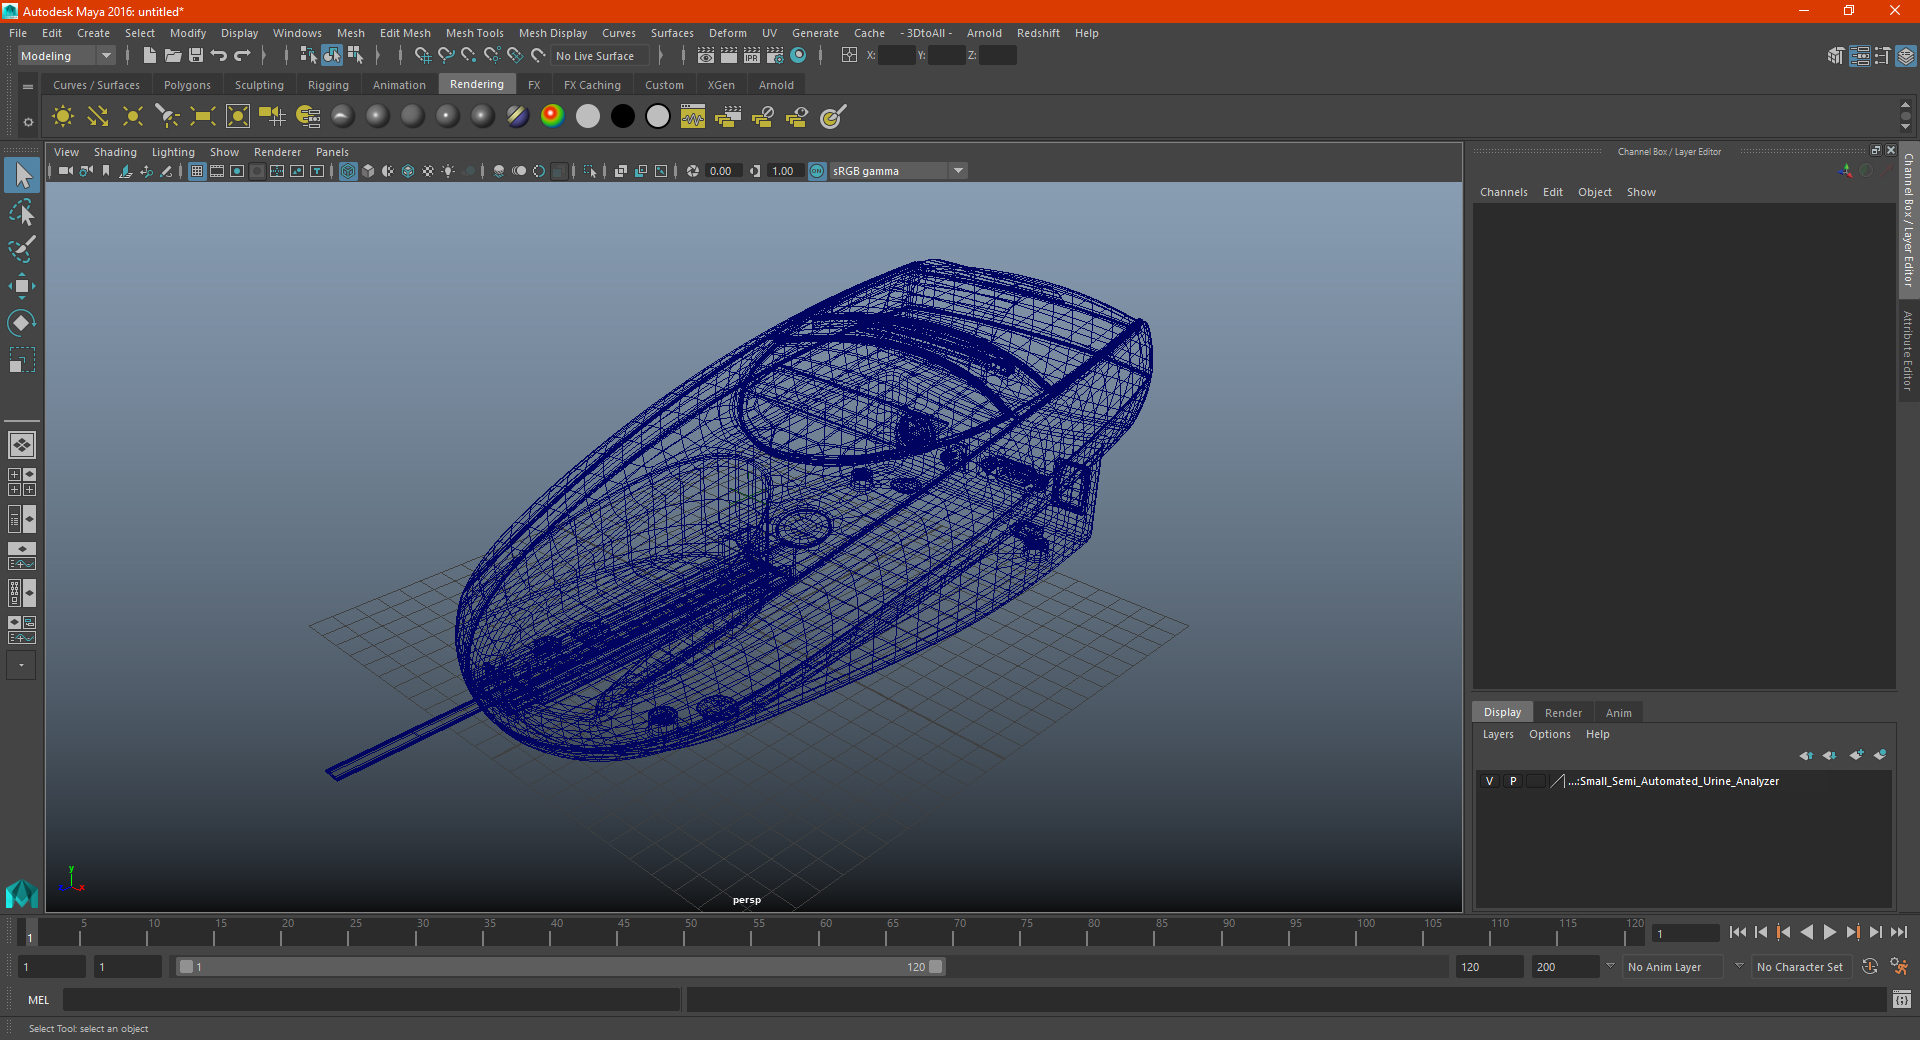
Task: Expand the panel layout quick menu button
Action: click(21, 665)
